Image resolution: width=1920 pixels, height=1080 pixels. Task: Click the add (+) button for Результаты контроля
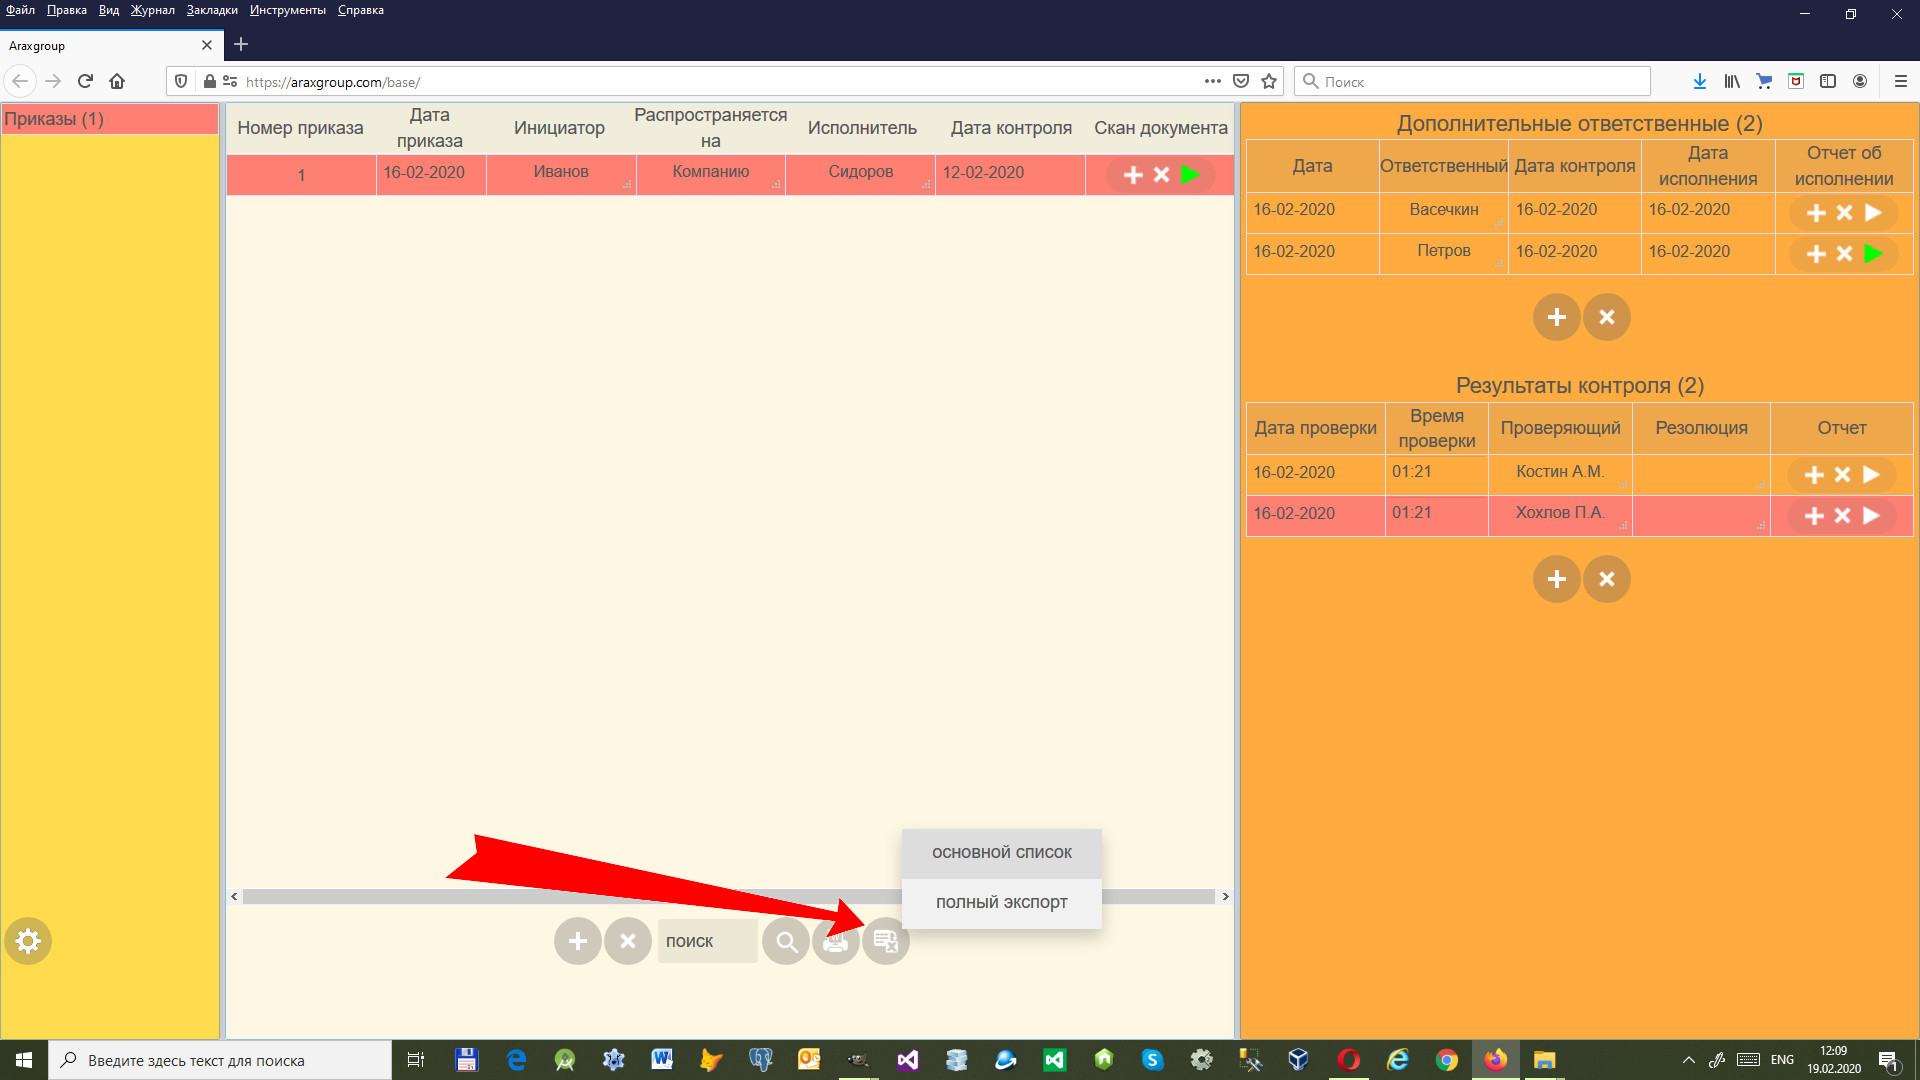(x=1556, y=579)
